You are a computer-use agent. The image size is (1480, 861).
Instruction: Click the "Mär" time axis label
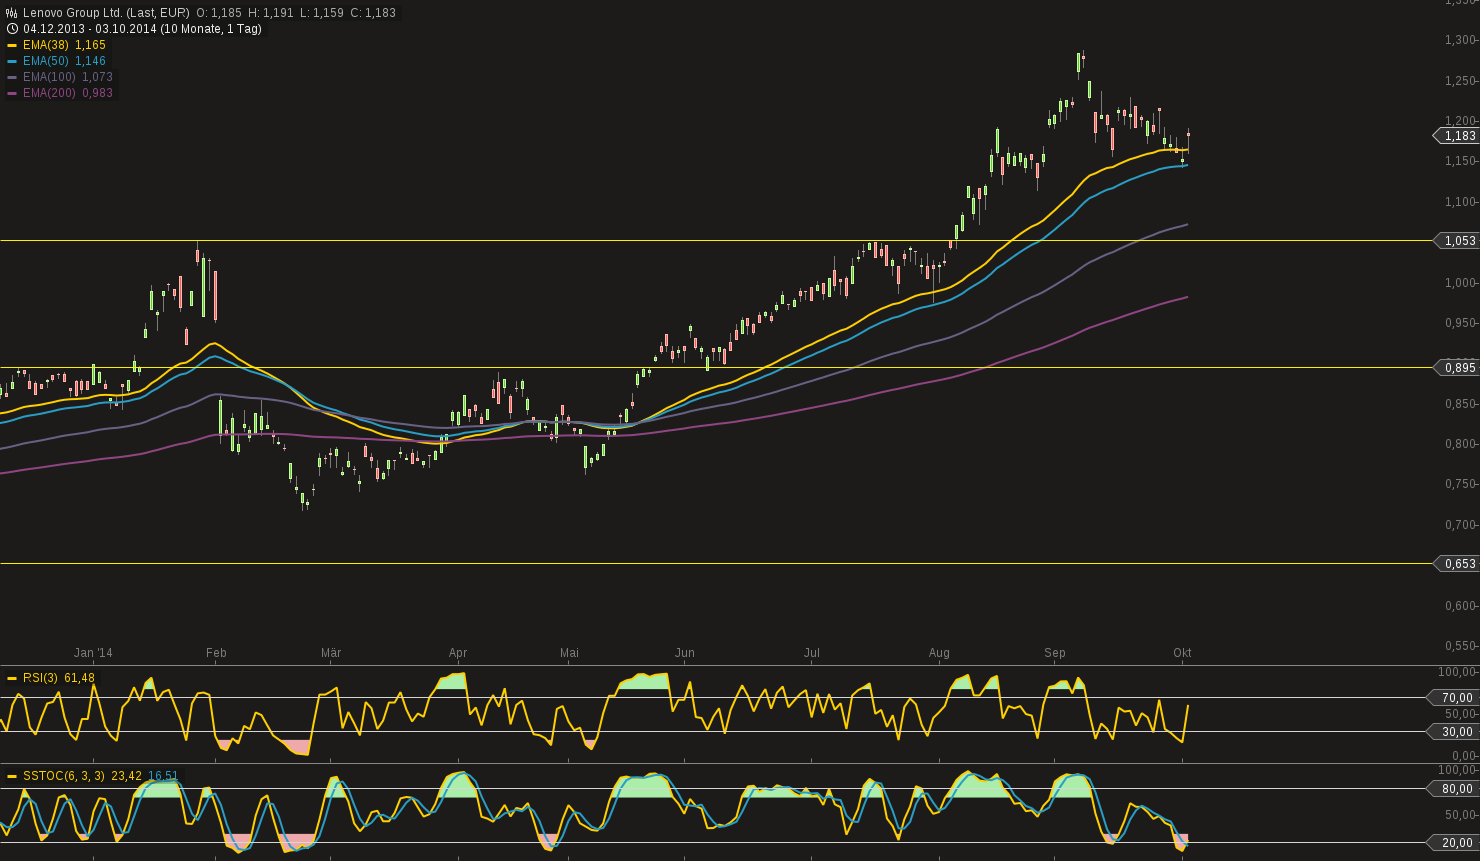pyautogui.click(x=331, y=653)
